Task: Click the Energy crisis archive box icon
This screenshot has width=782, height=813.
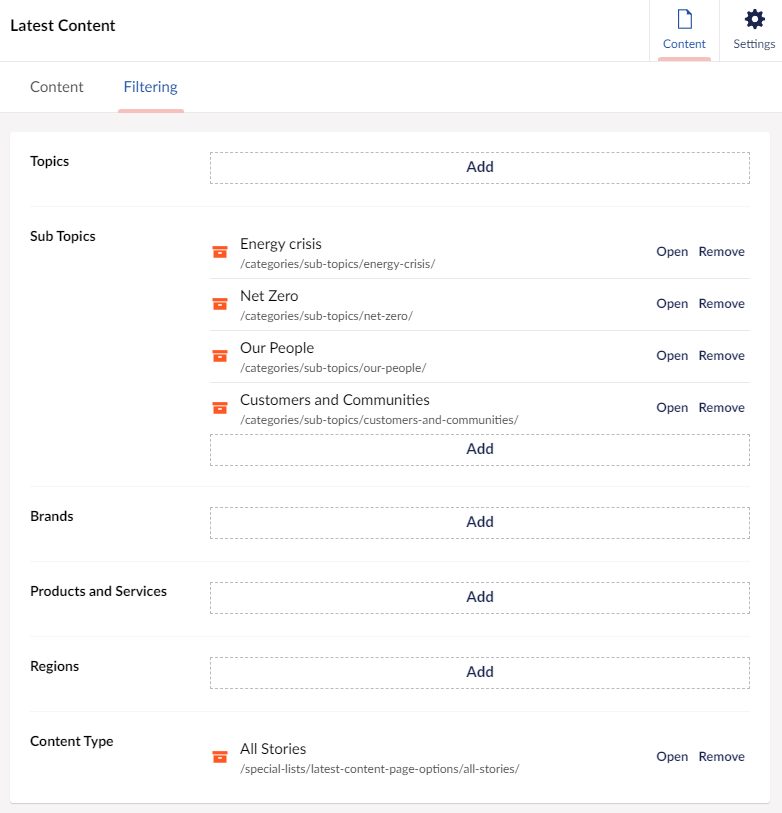Action: [x=220, y=252]
